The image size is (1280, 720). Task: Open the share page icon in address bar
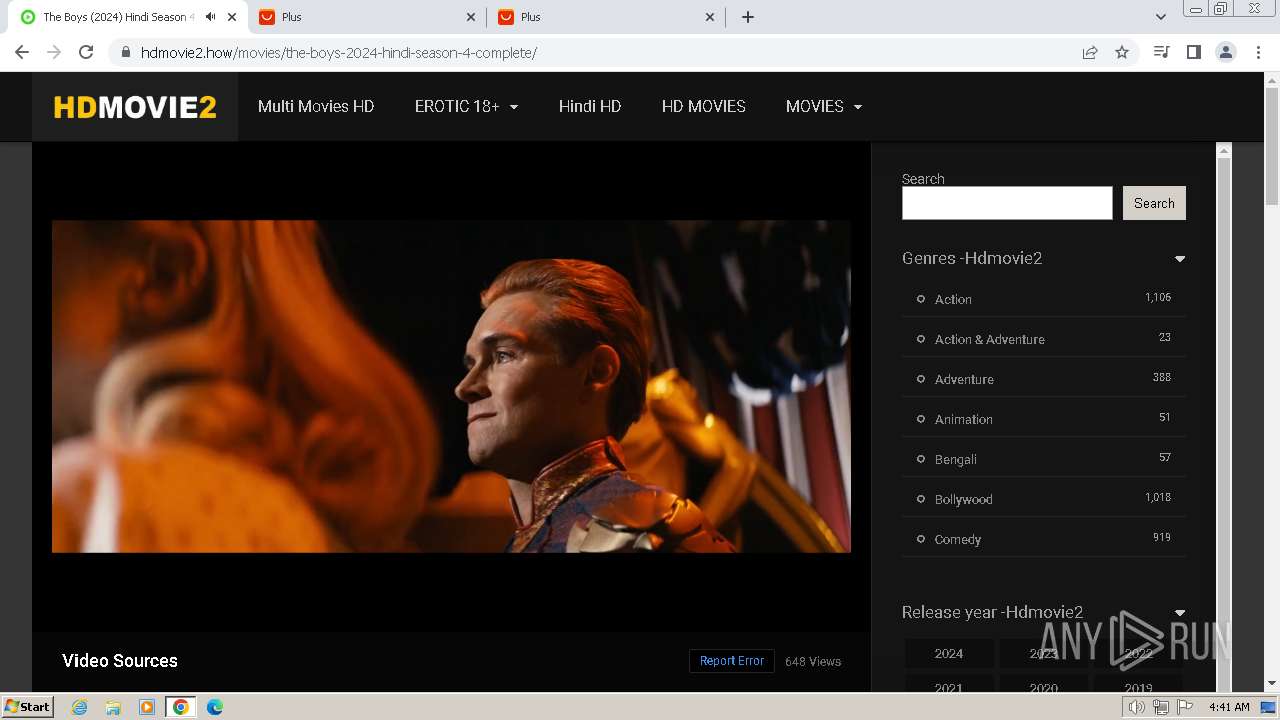[1090, 52]
